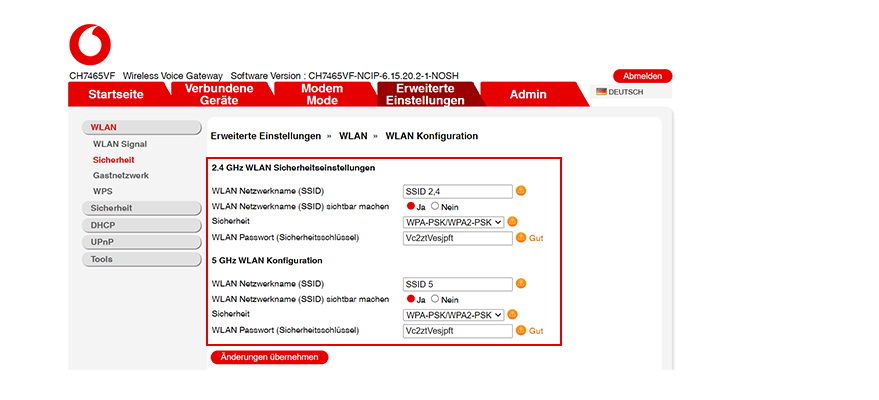
Task: Open the 2.4 GHz Sicherheit dropdown
Action: tap(453, 222)
